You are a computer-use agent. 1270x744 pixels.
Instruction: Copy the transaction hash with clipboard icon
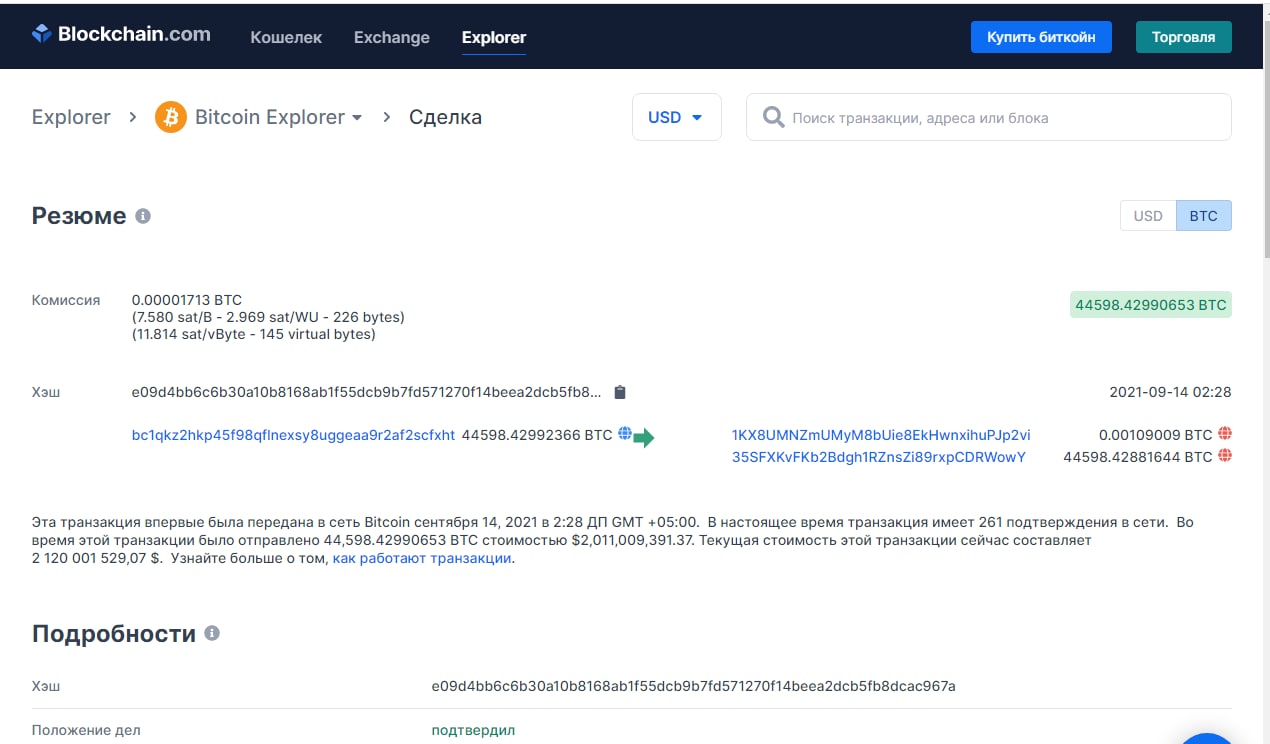point(619,392)
